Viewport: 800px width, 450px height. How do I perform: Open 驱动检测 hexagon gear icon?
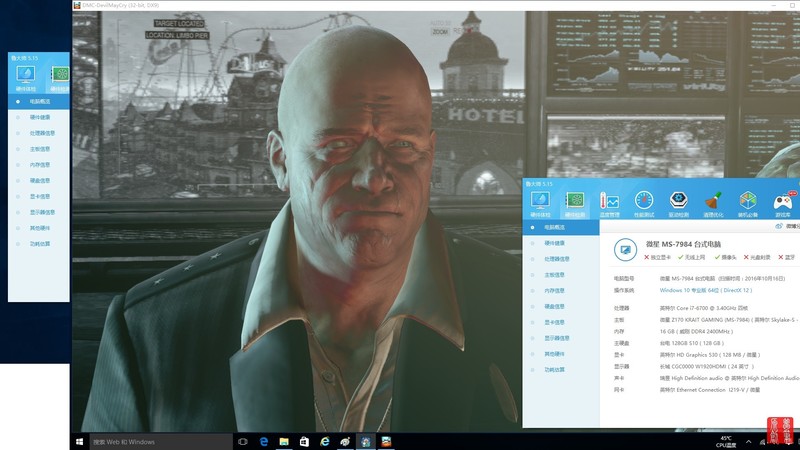pyautogui.click(x=679, y=204)
